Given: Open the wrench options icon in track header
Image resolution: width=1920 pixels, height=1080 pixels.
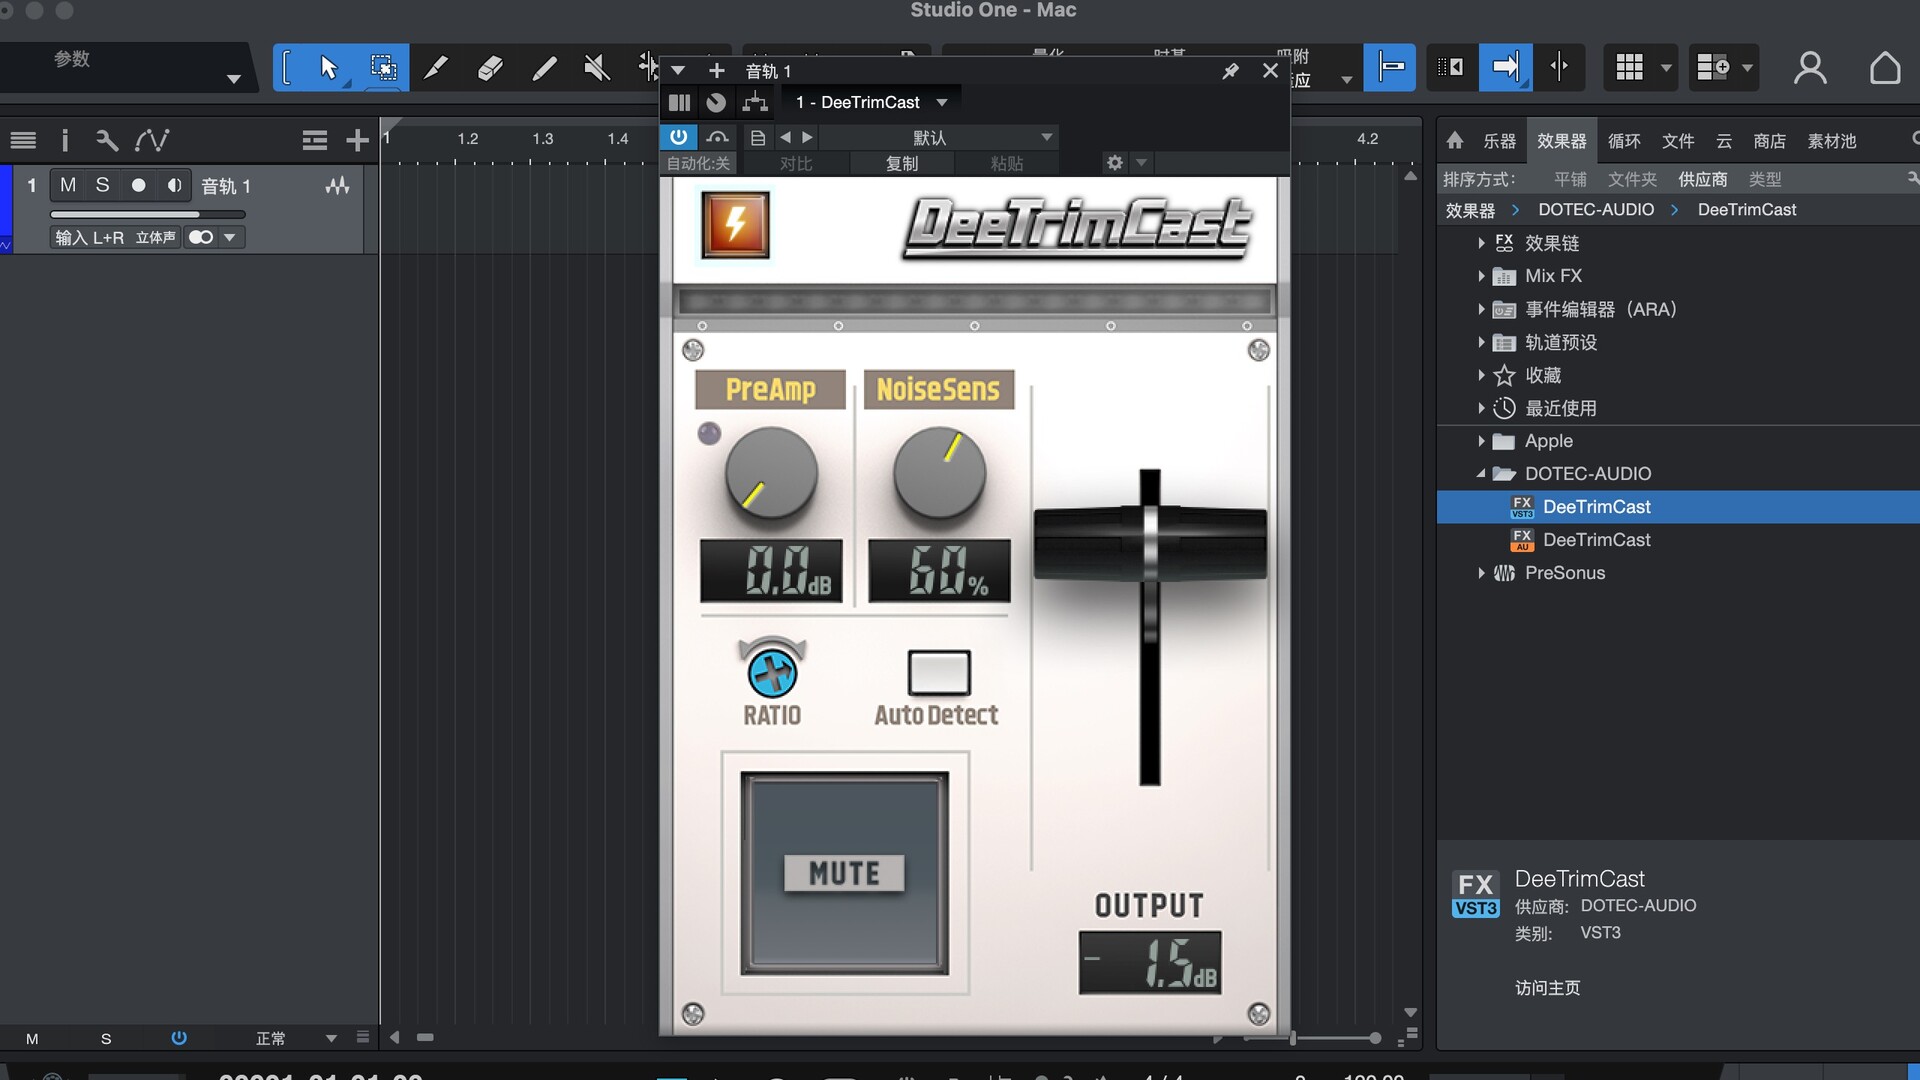Looking at the screenshot, I should 107,140.
